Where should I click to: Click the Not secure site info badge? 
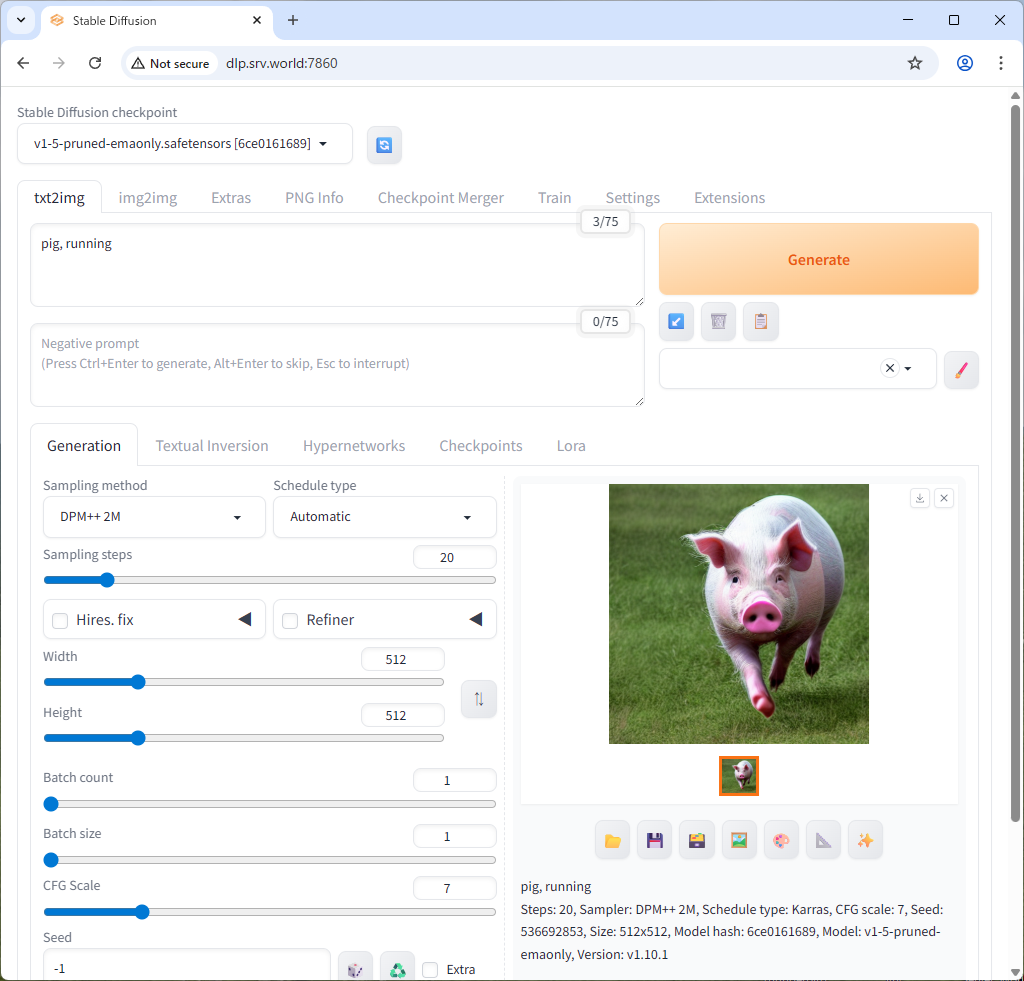tap(170, 63)
